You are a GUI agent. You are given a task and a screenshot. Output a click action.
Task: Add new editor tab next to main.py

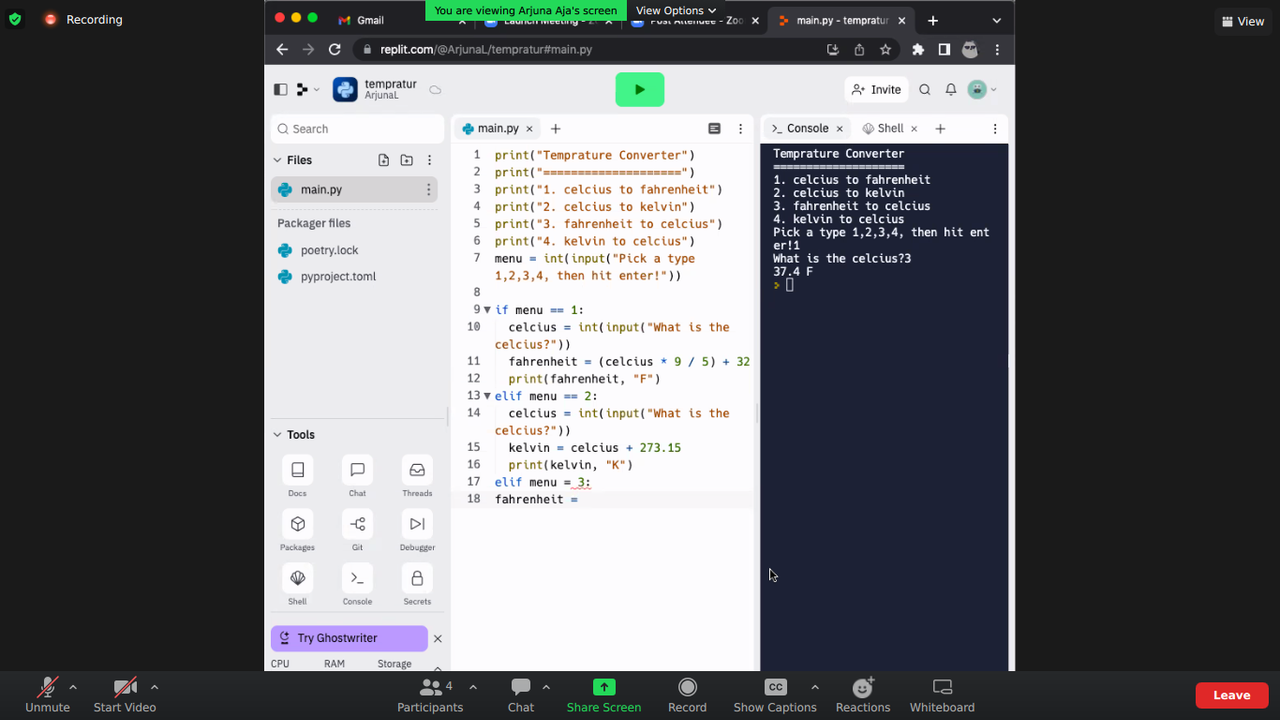[x=556, y=129]
